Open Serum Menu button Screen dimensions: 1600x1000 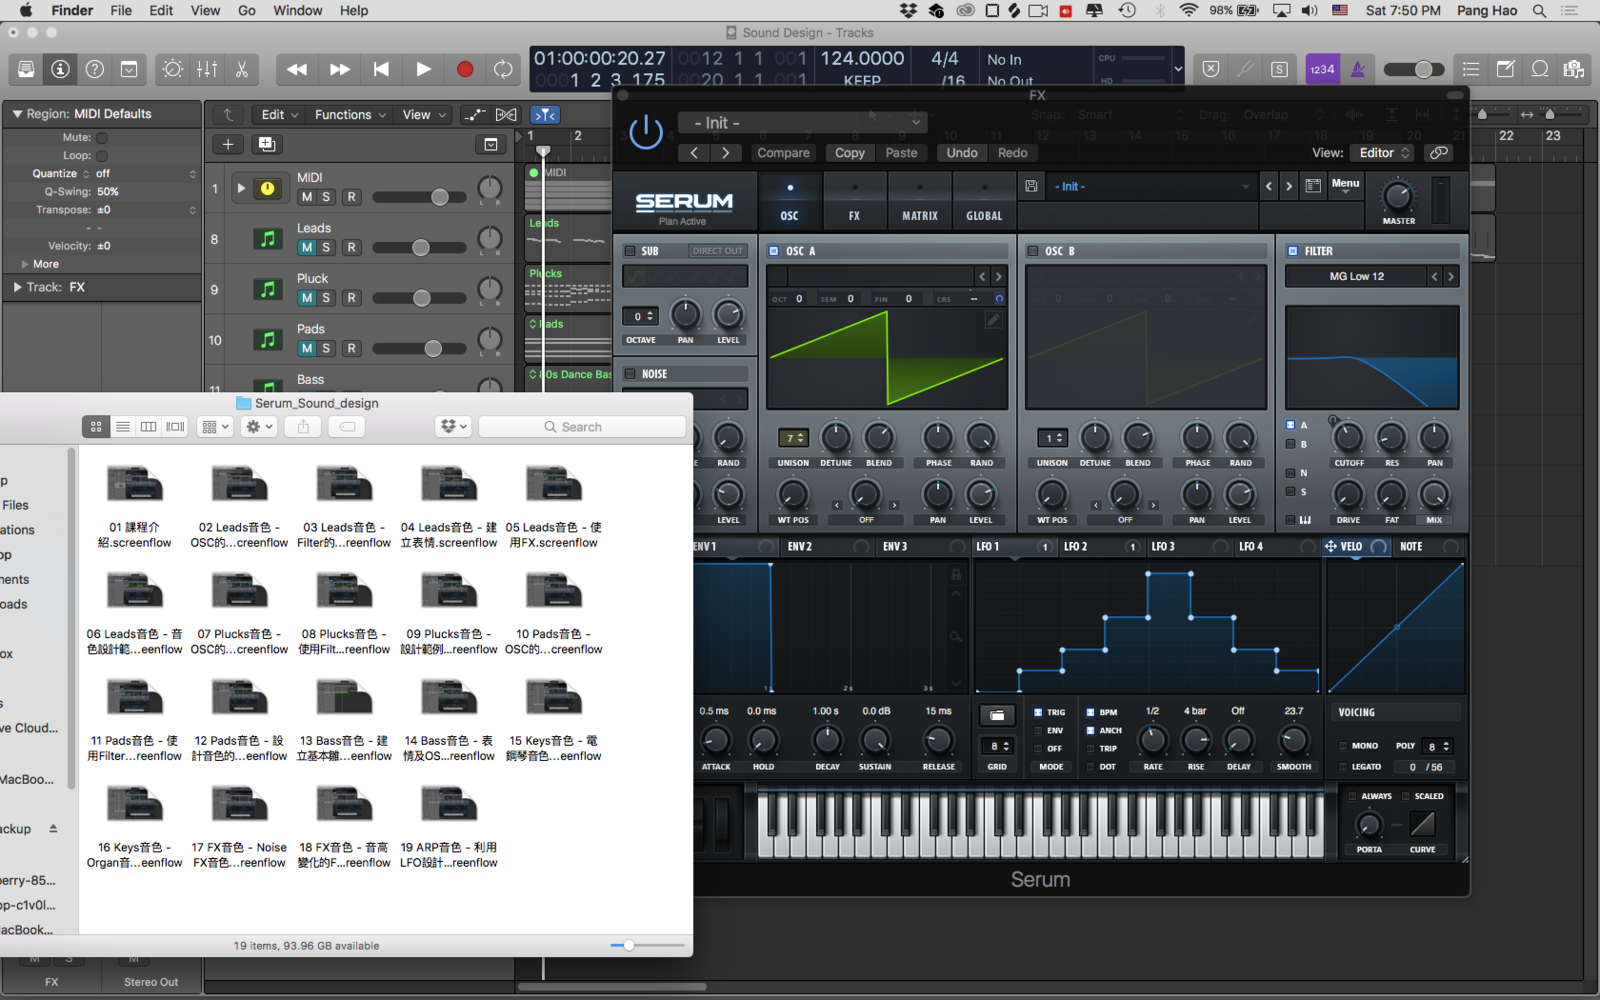click(x=1345, y=187)
